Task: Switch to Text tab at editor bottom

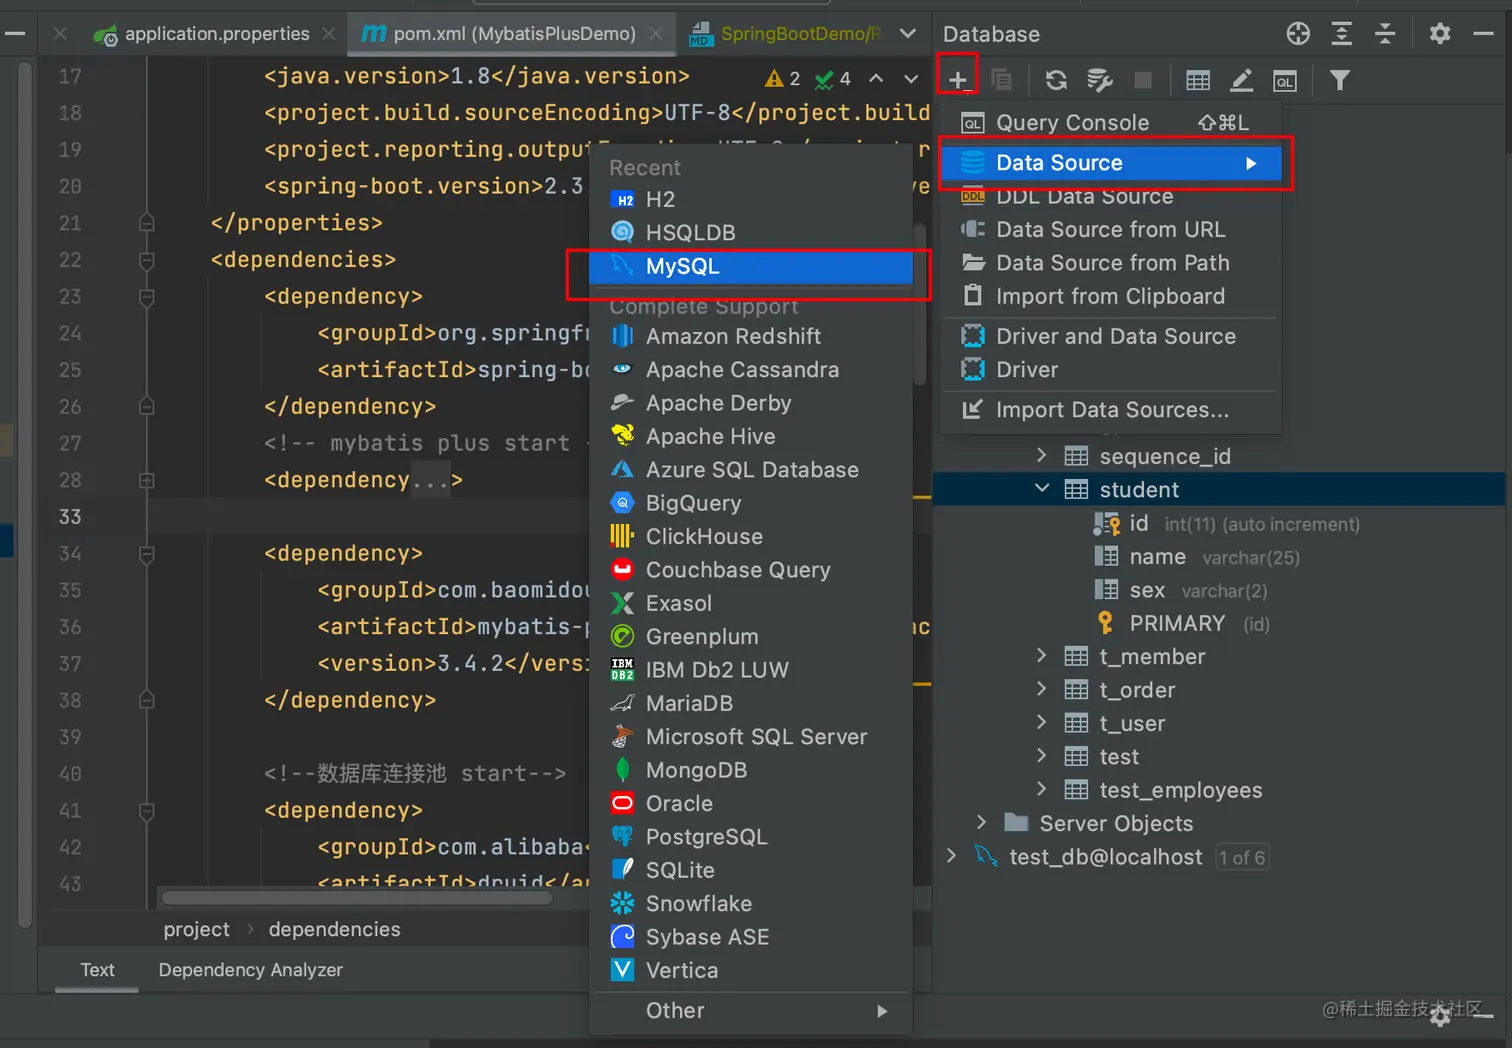Action: tap(97, 970)
